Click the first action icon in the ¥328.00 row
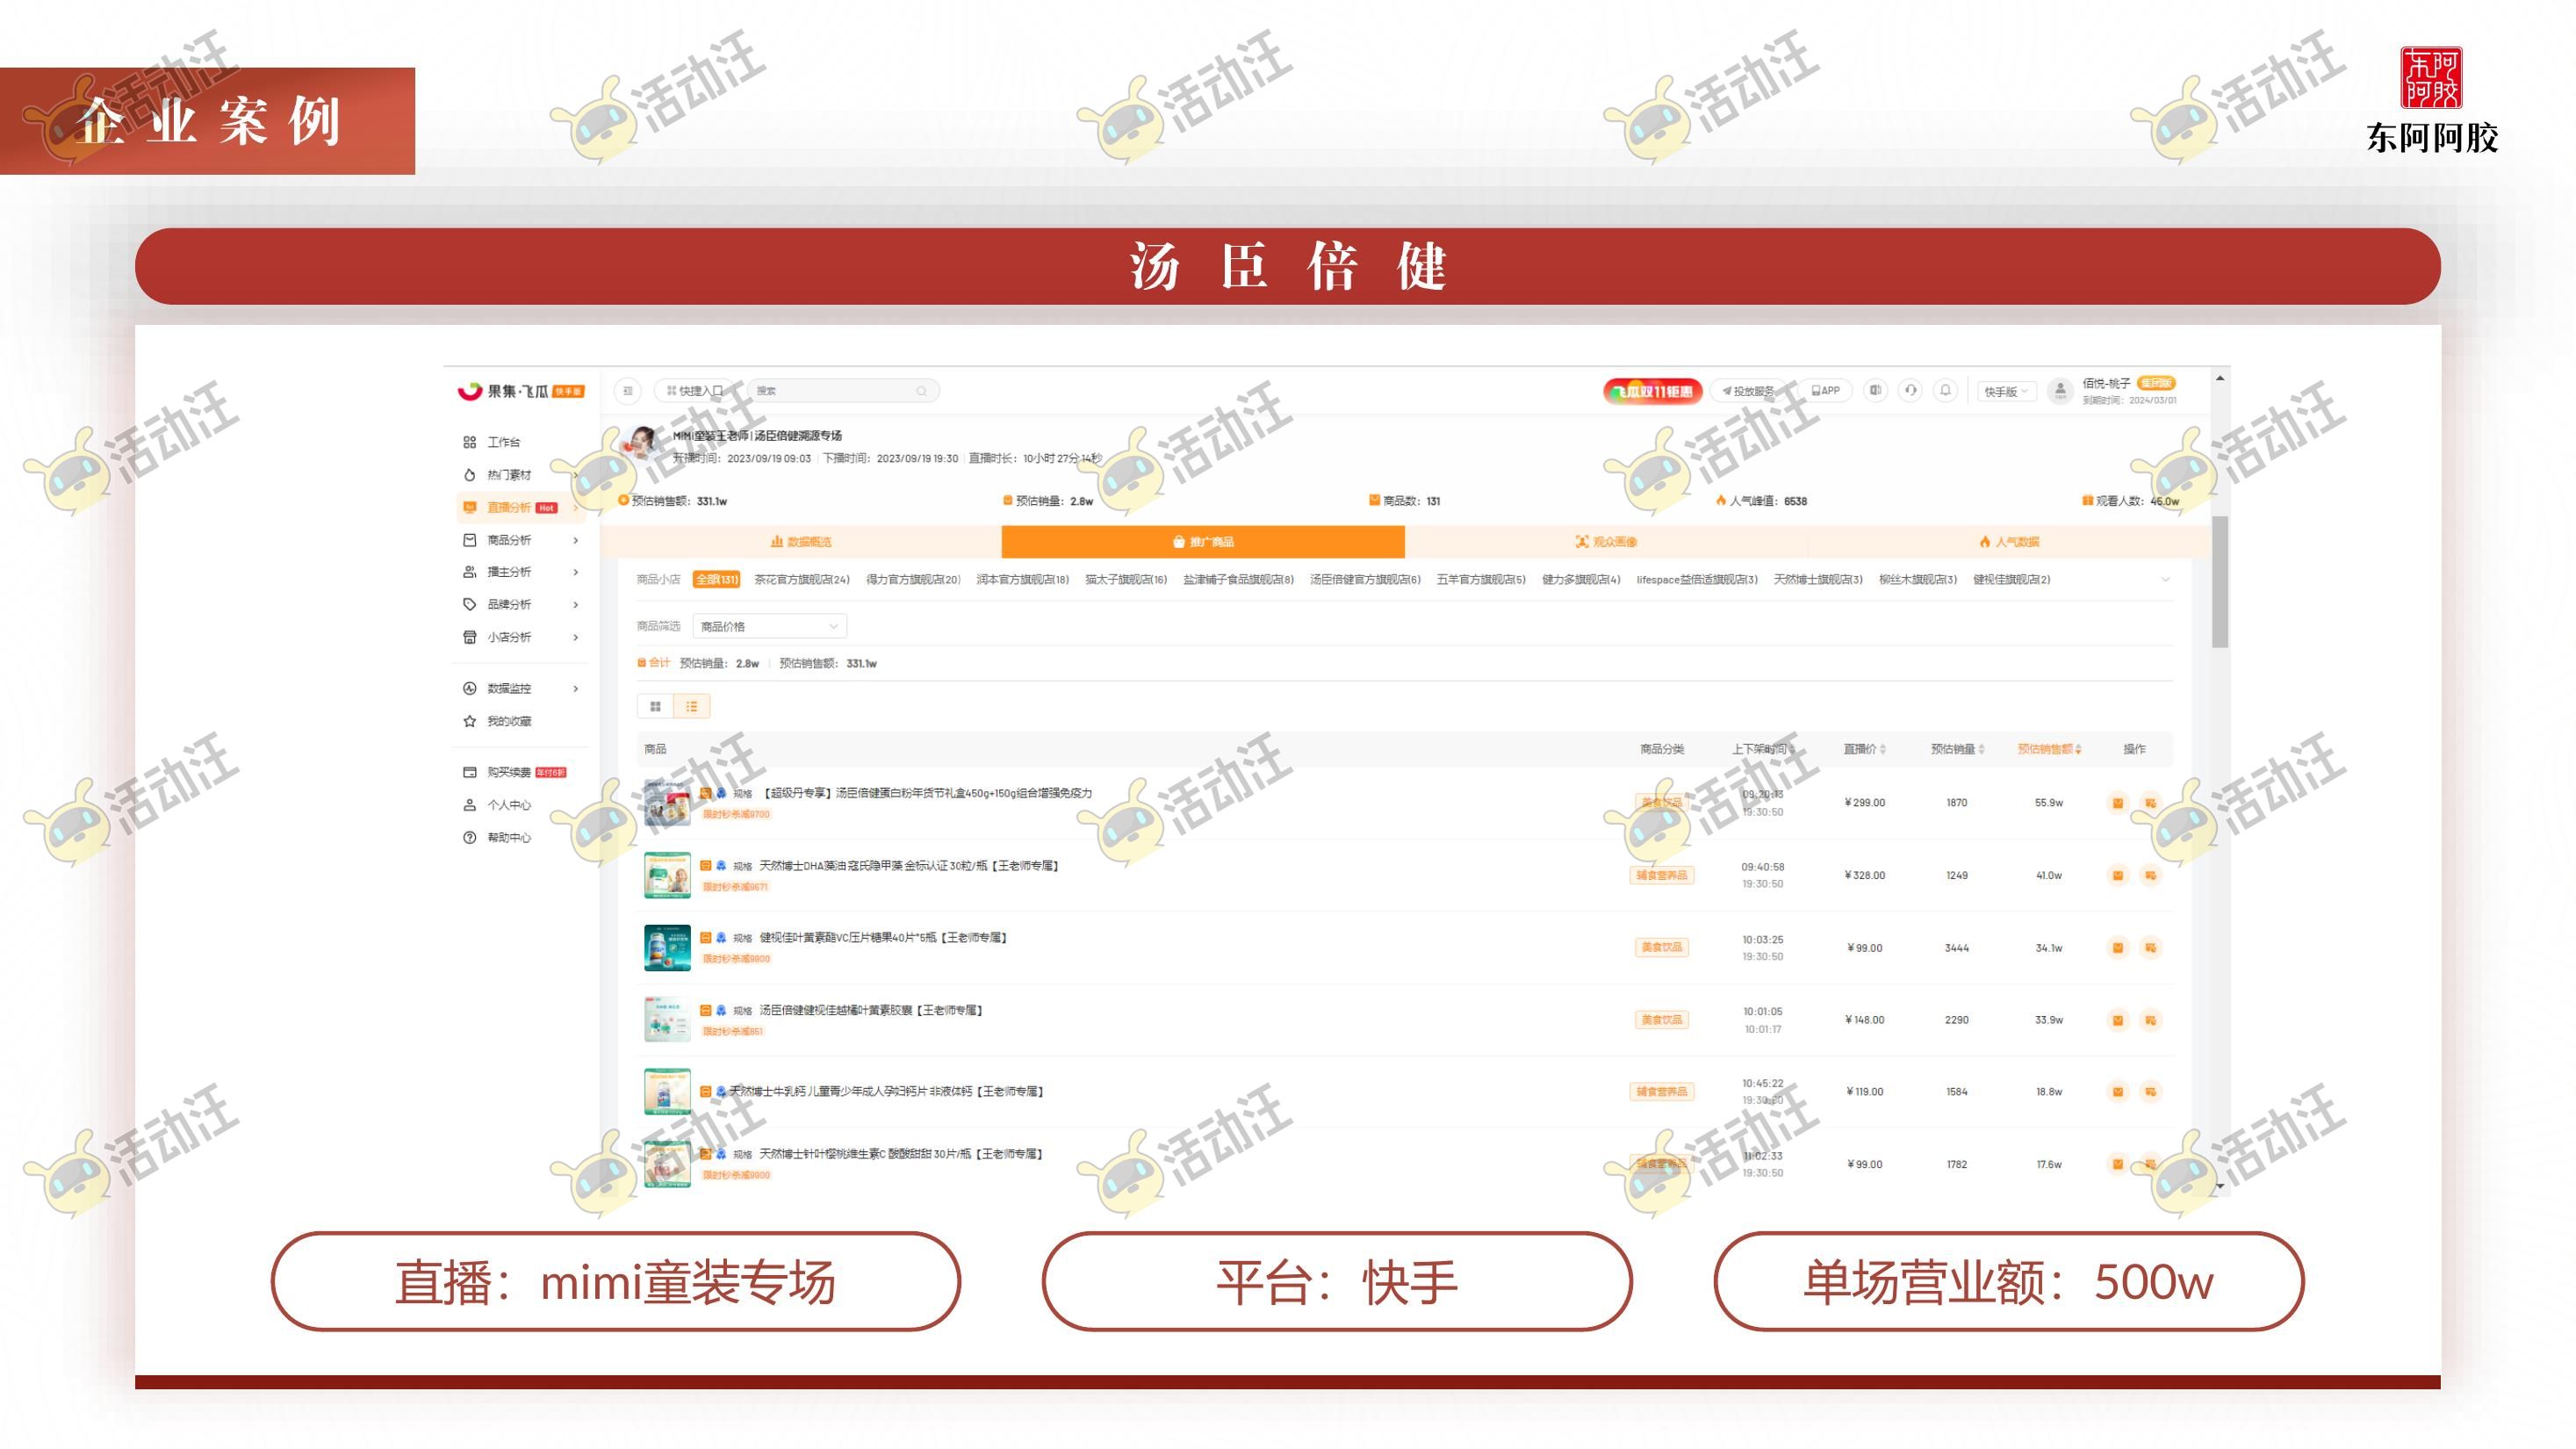This screenshot has width=2576, height=1449. click(x=2118, y=875)
